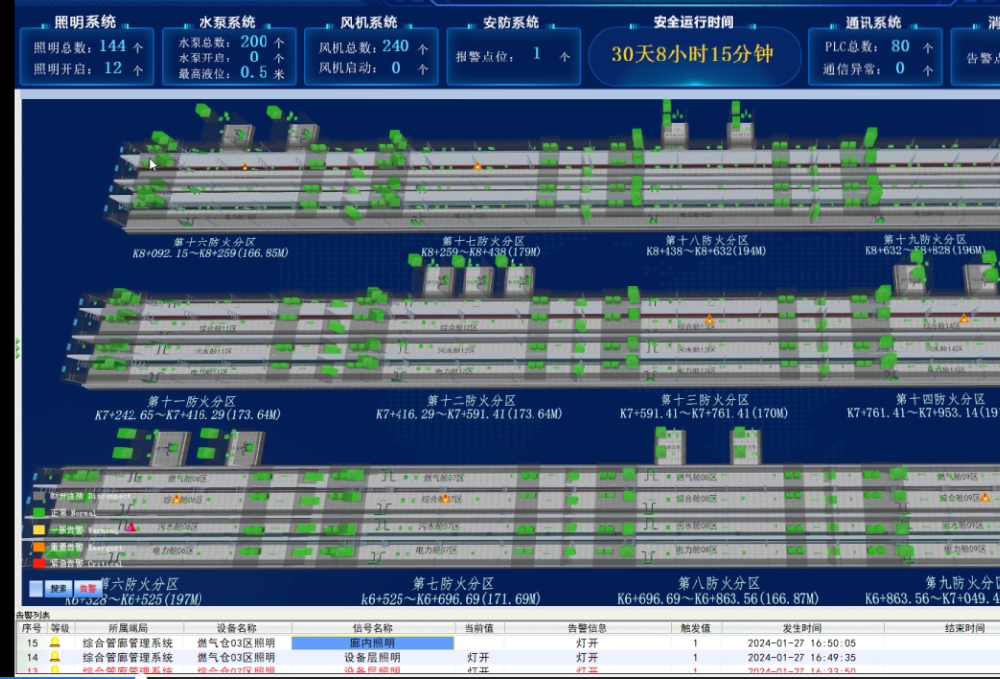The width and height of the screenshot is (1000, 679).
Task: Select the 第十三防火分区 zone label
Action: [x=705, y=400]
